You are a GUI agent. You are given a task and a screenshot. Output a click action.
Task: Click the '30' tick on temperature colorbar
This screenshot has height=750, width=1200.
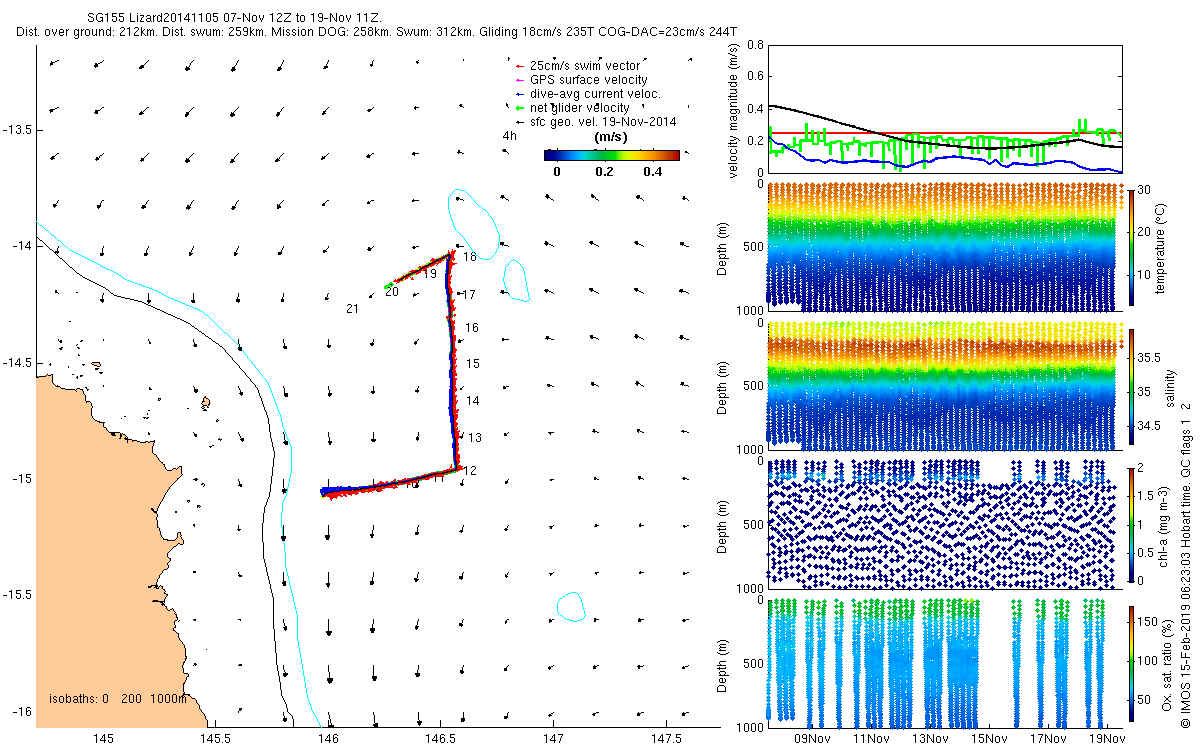1146,190
